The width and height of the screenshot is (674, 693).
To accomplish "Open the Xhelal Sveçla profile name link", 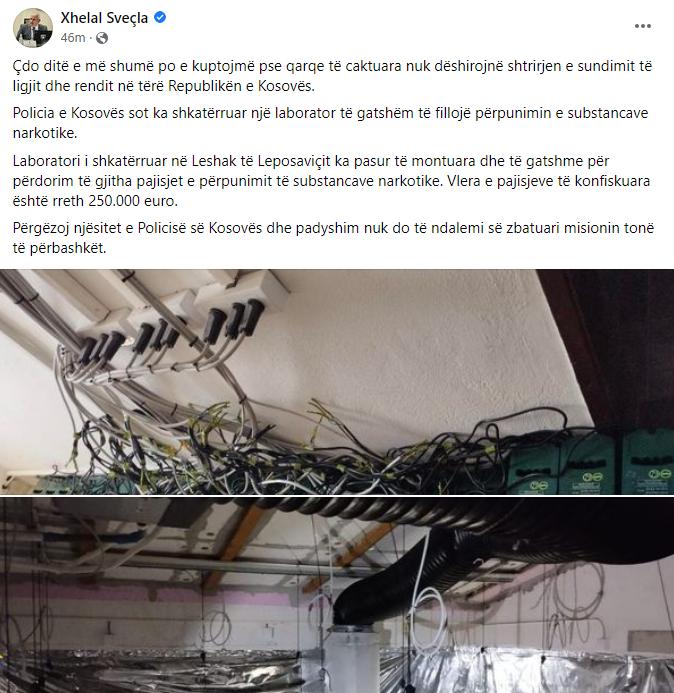I will point(104,18).
